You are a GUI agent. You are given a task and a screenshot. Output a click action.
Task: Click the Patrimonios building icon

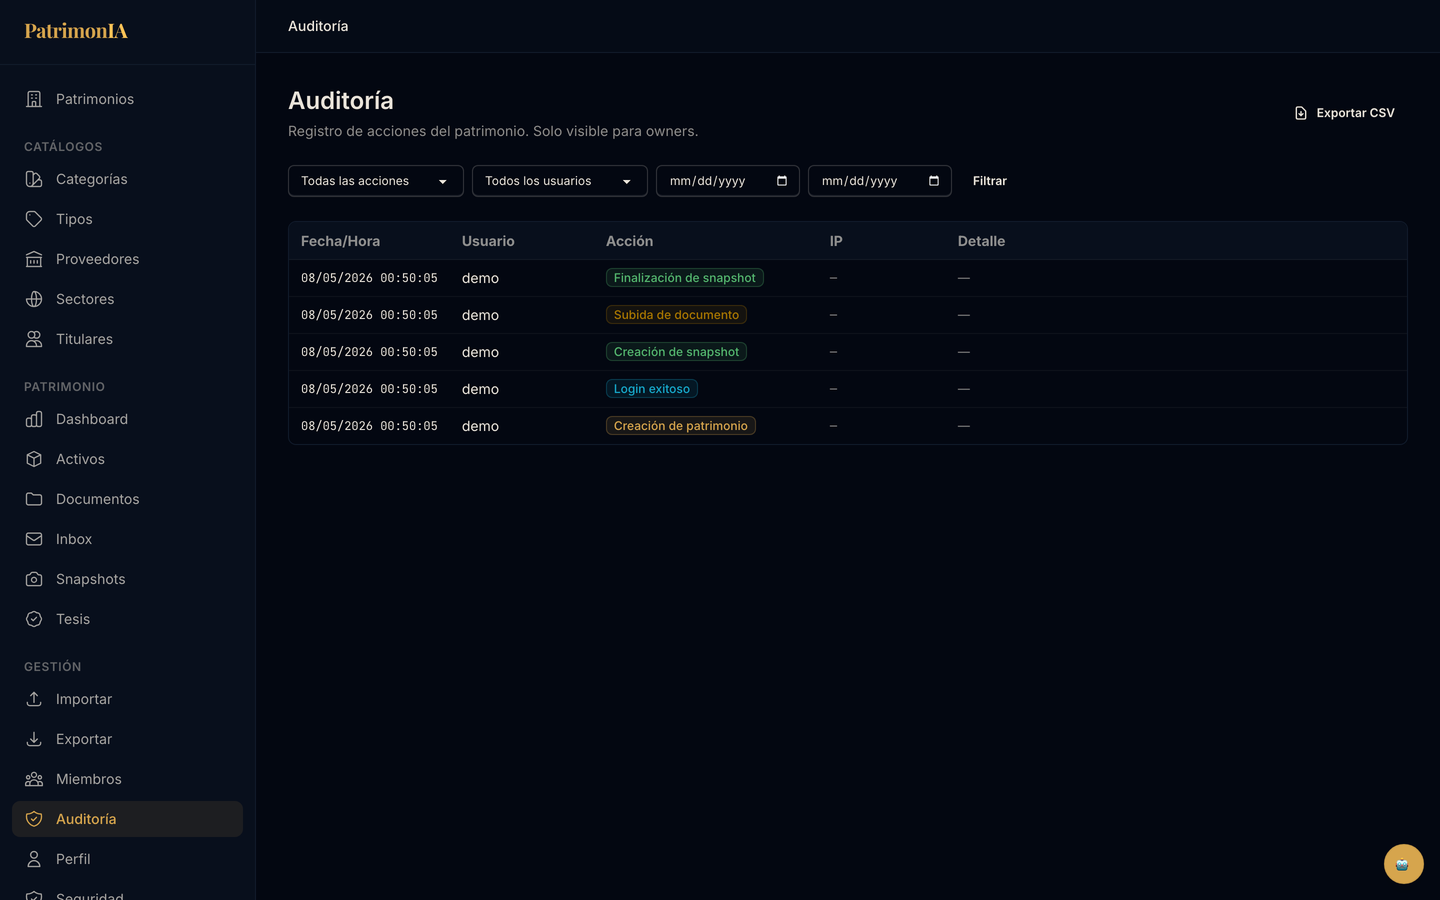(x=34, y=99)
